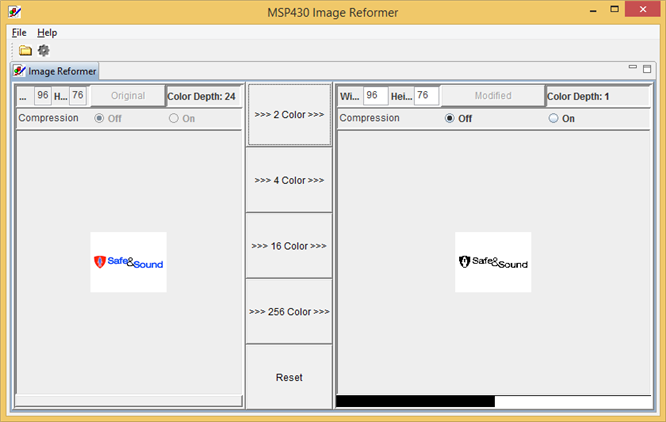
Task: Close the MSP430 Image Reformer window
Action: (643, 9)
